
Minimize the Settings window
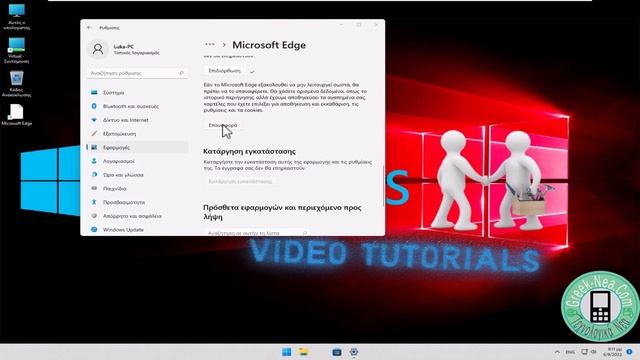[x=341, y=25]
